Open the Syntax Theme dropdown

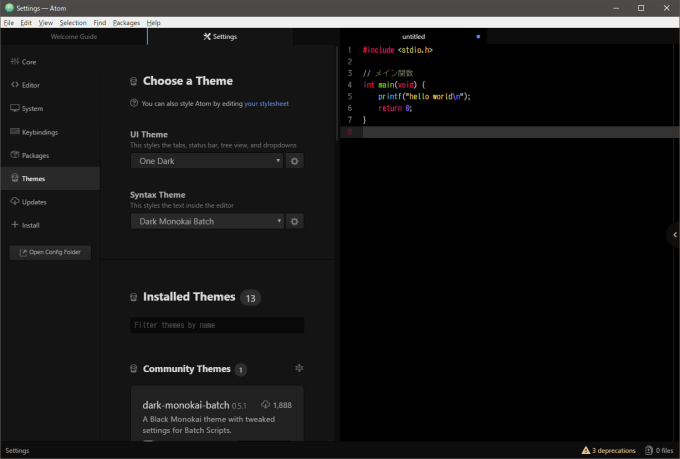coord(207,221)
